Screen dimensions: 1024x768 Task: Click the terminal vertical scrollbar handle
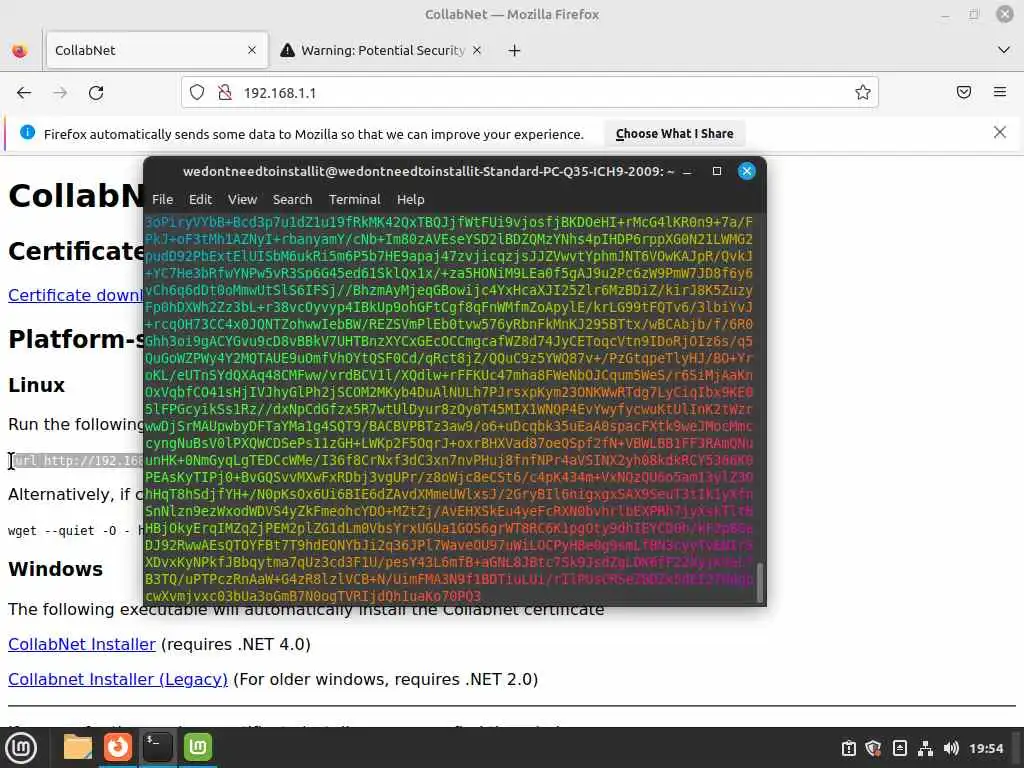[x=760, y=582]
